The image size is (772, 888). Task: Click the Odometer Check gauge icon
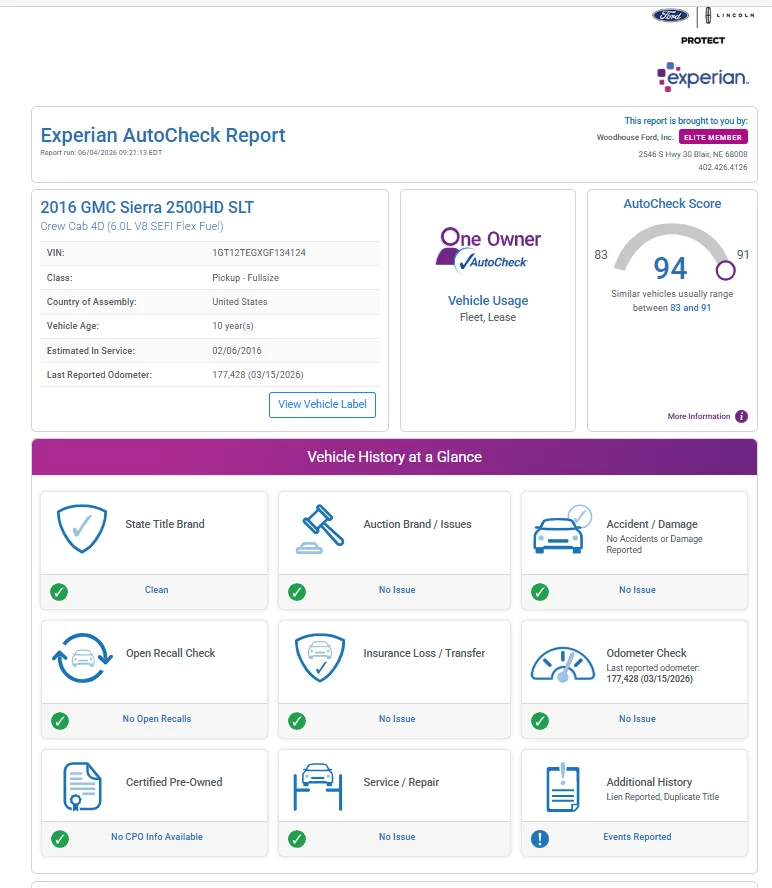coord(562,664)
